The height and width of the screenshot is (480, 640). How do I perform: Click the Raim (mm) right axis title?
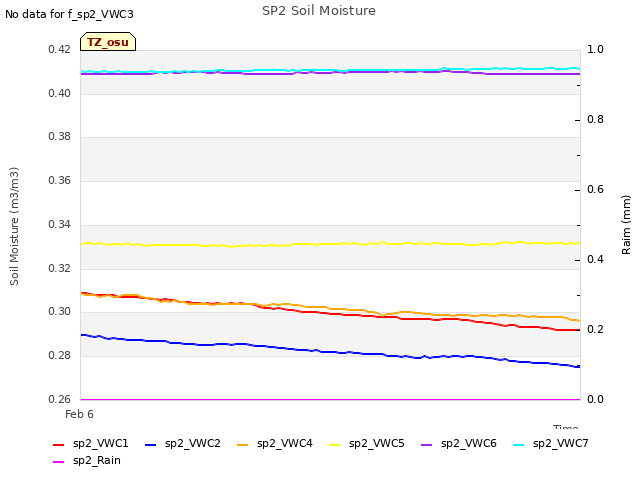point(626,225)
